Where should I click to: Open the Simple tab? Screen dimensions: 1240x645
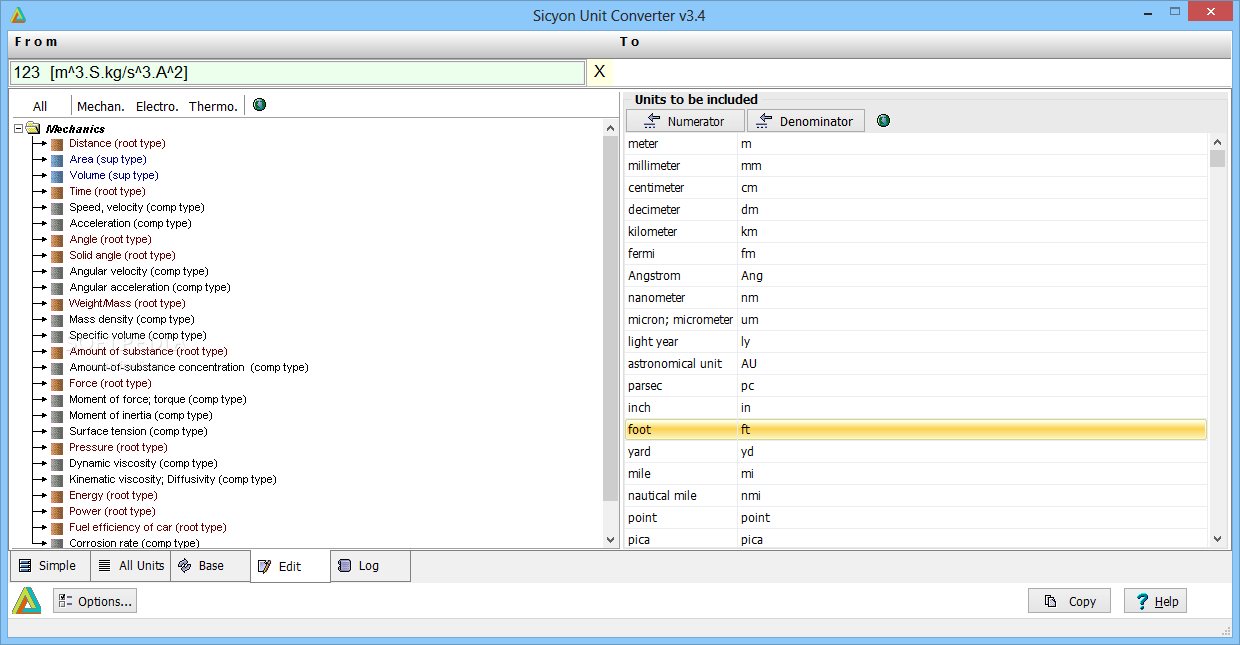click(48, 565)
